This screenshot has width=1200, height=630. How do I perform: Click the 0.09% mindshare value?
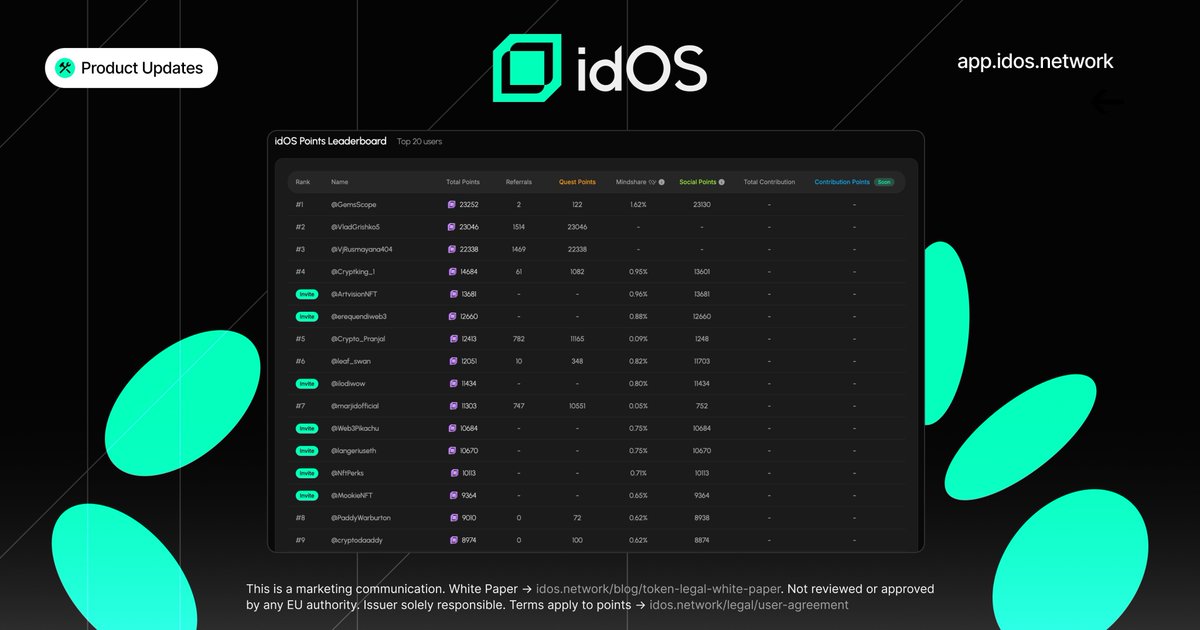click(638, 339)
